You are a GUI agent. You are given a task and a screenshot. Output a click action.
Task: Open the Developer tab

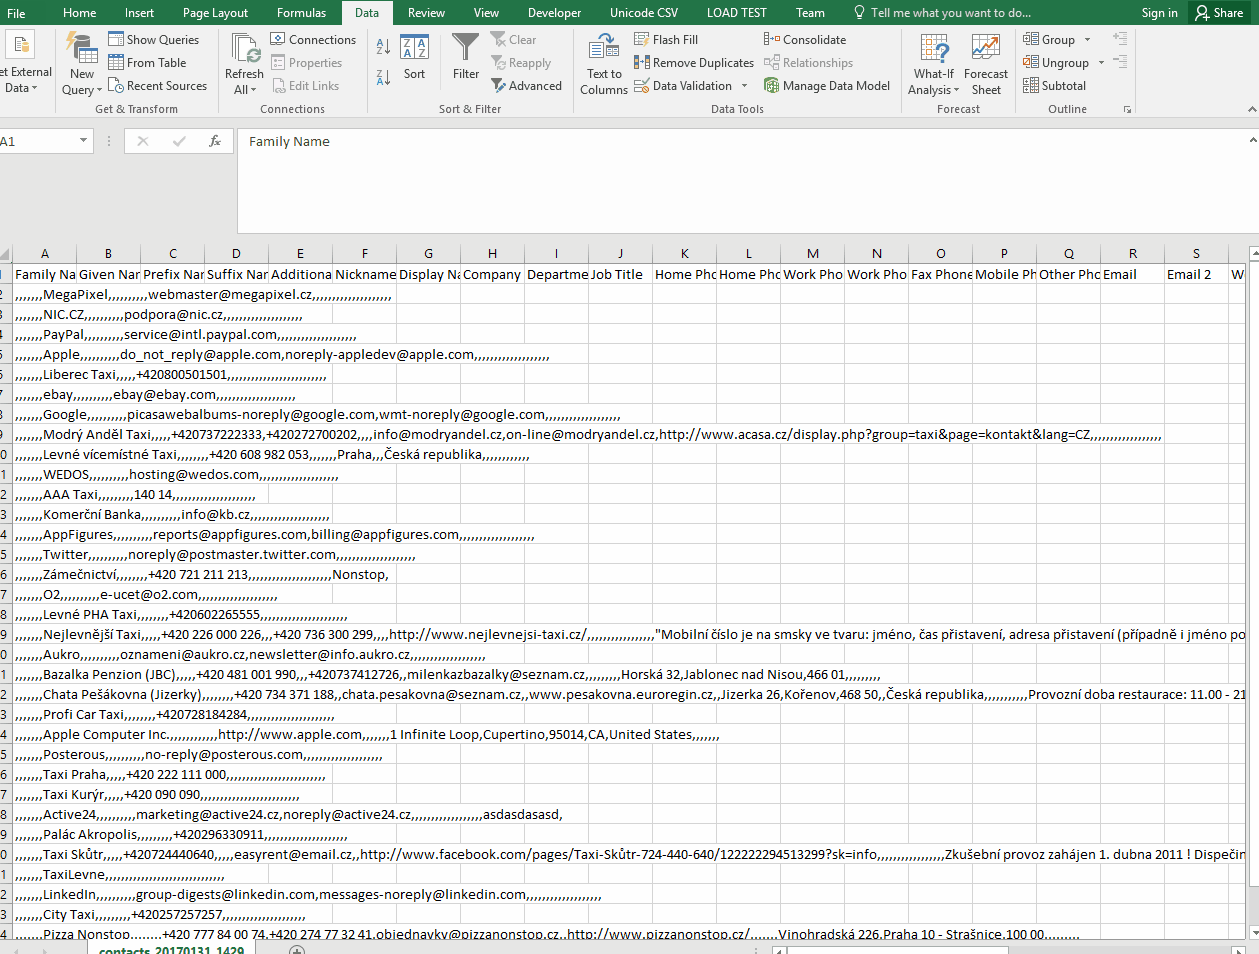coord(555,13)
